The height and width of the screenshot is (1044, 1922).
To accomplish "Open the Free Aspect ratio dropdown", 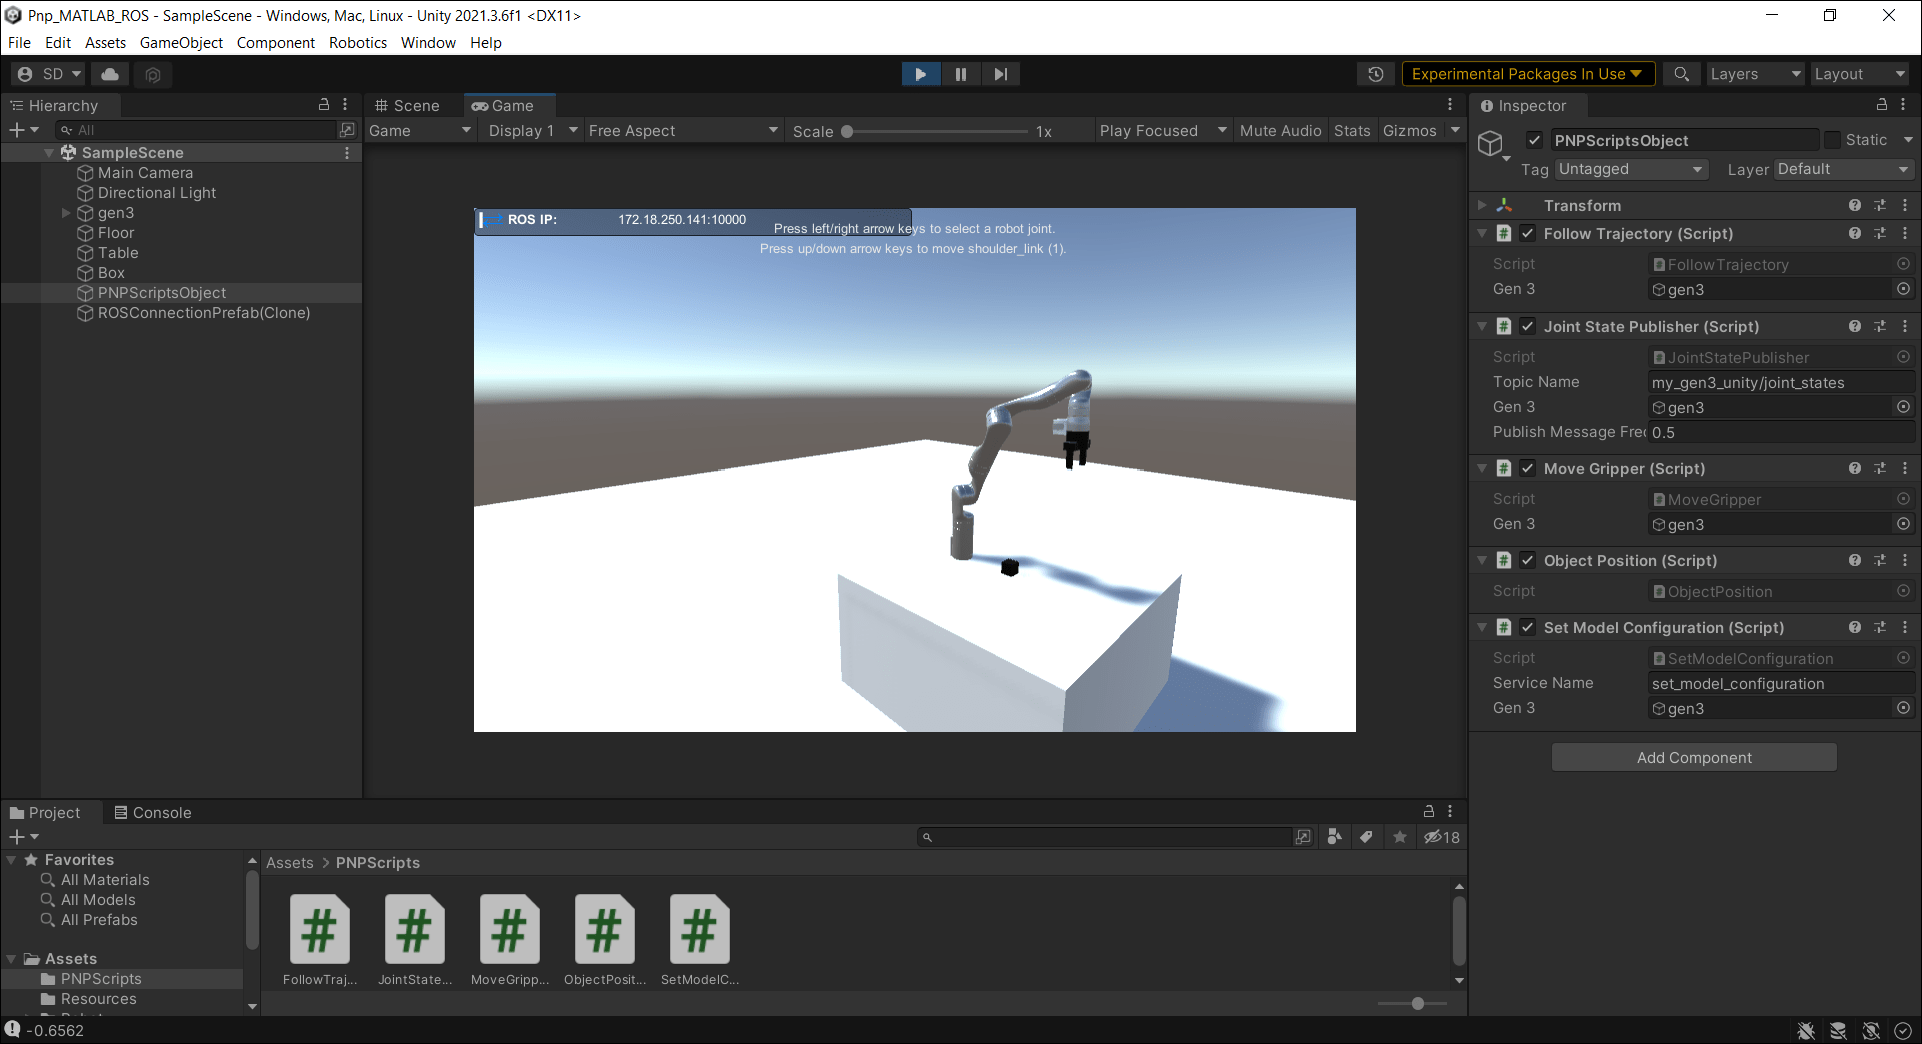I will coord(683,130).
